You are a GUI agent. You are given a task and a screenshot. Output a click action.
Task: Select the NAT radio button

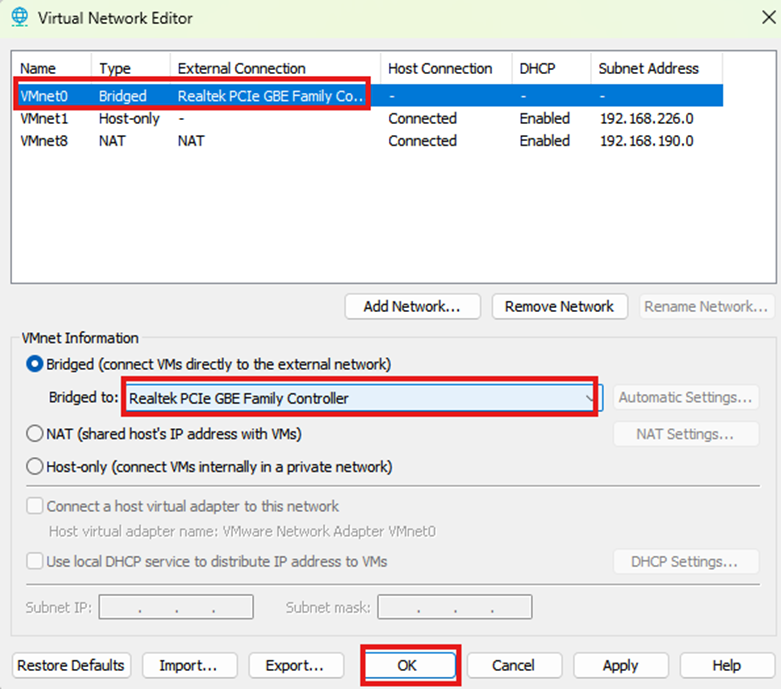point(34,433)
